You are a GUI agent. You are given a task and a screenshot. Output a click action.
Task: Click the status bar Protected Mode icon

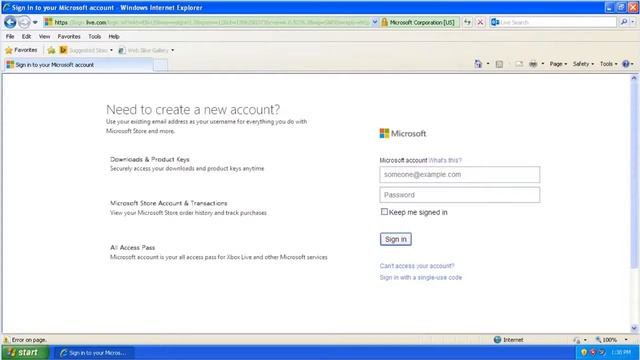[576, 340]
